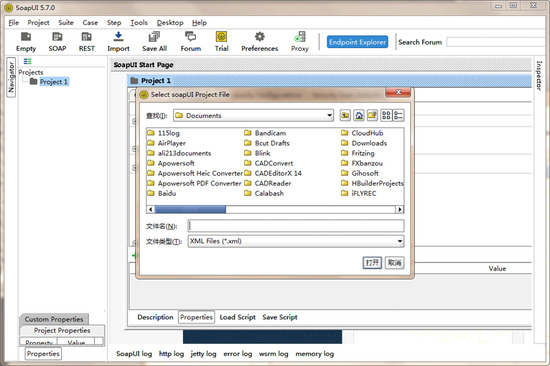Go up one folder level in dialog
This screenshot has width=550, height=366.
coord(345,115)
